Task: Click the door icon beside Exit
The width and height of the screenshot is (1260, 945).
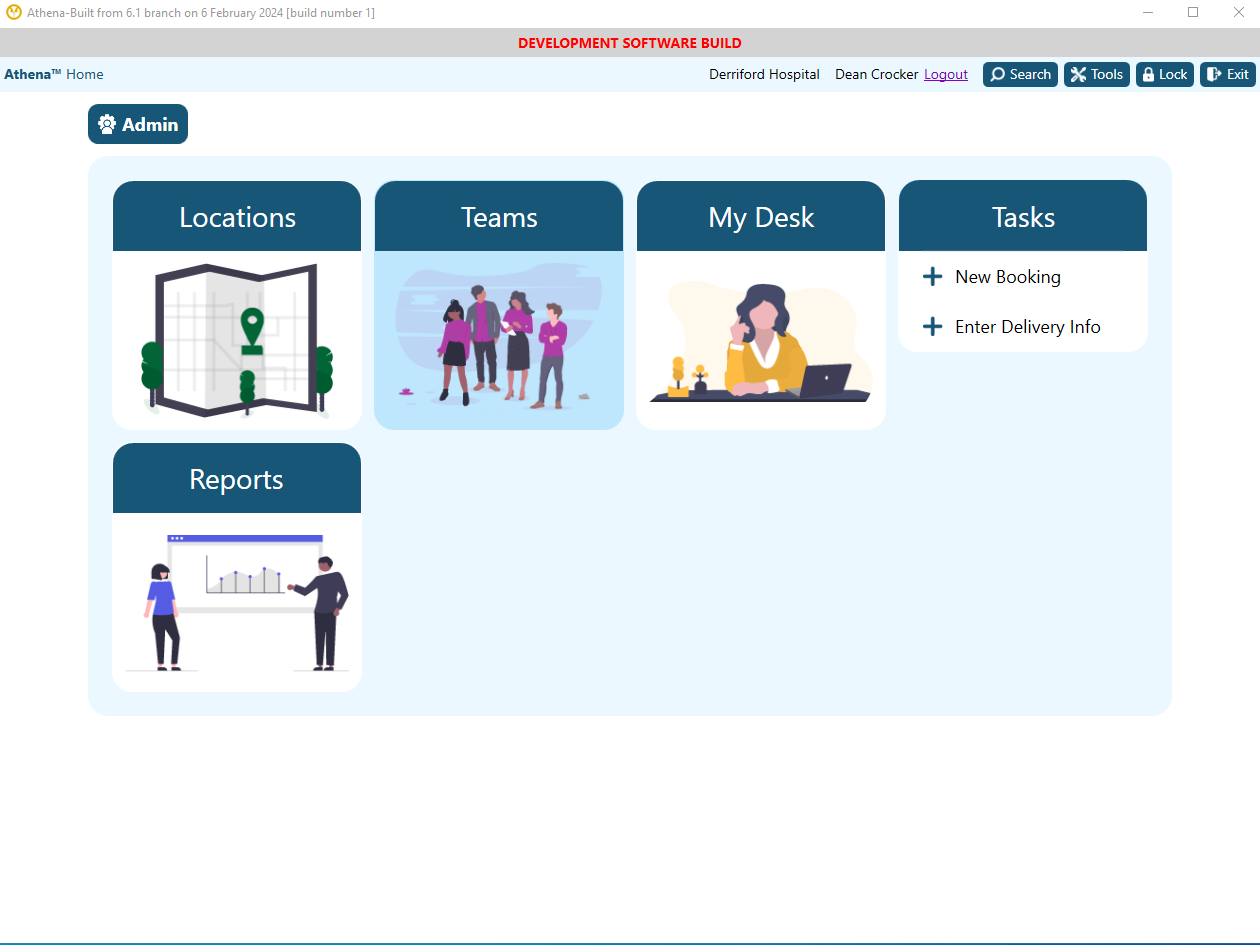Action: coord(1214,75)
